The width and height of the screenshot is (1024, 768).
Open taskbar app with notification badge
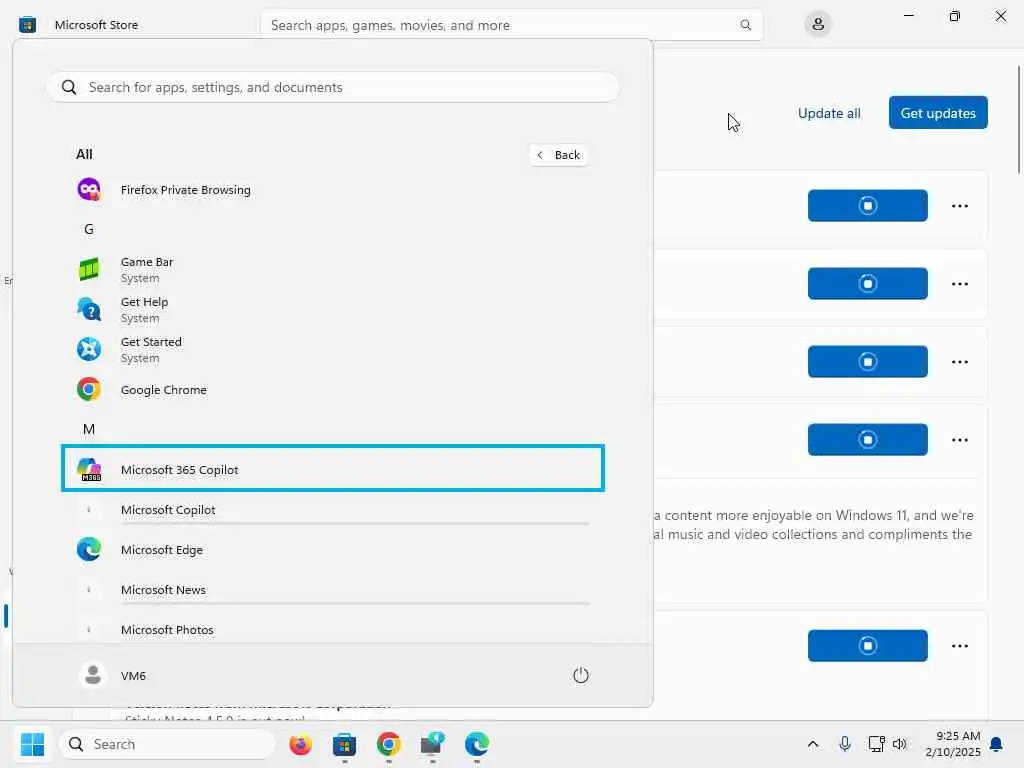click(432, 744)
